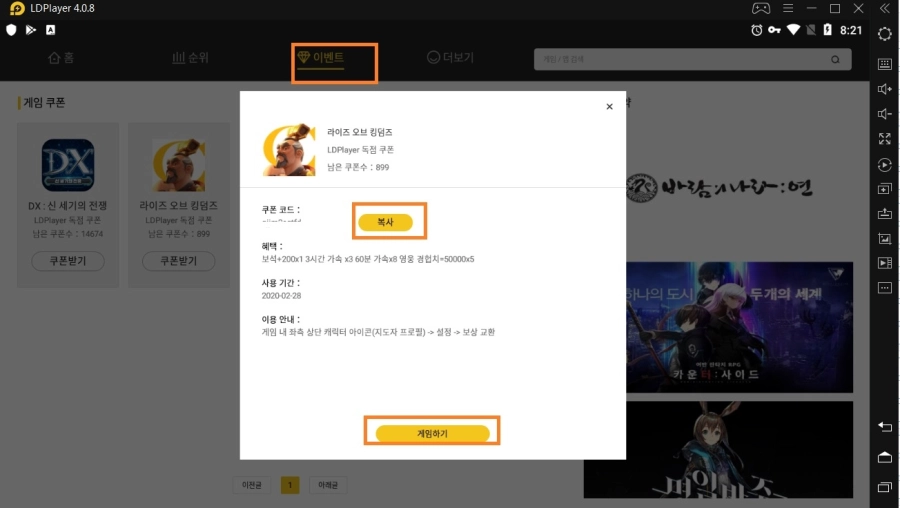Increase volume with sidebar icon

pos(885,89)
